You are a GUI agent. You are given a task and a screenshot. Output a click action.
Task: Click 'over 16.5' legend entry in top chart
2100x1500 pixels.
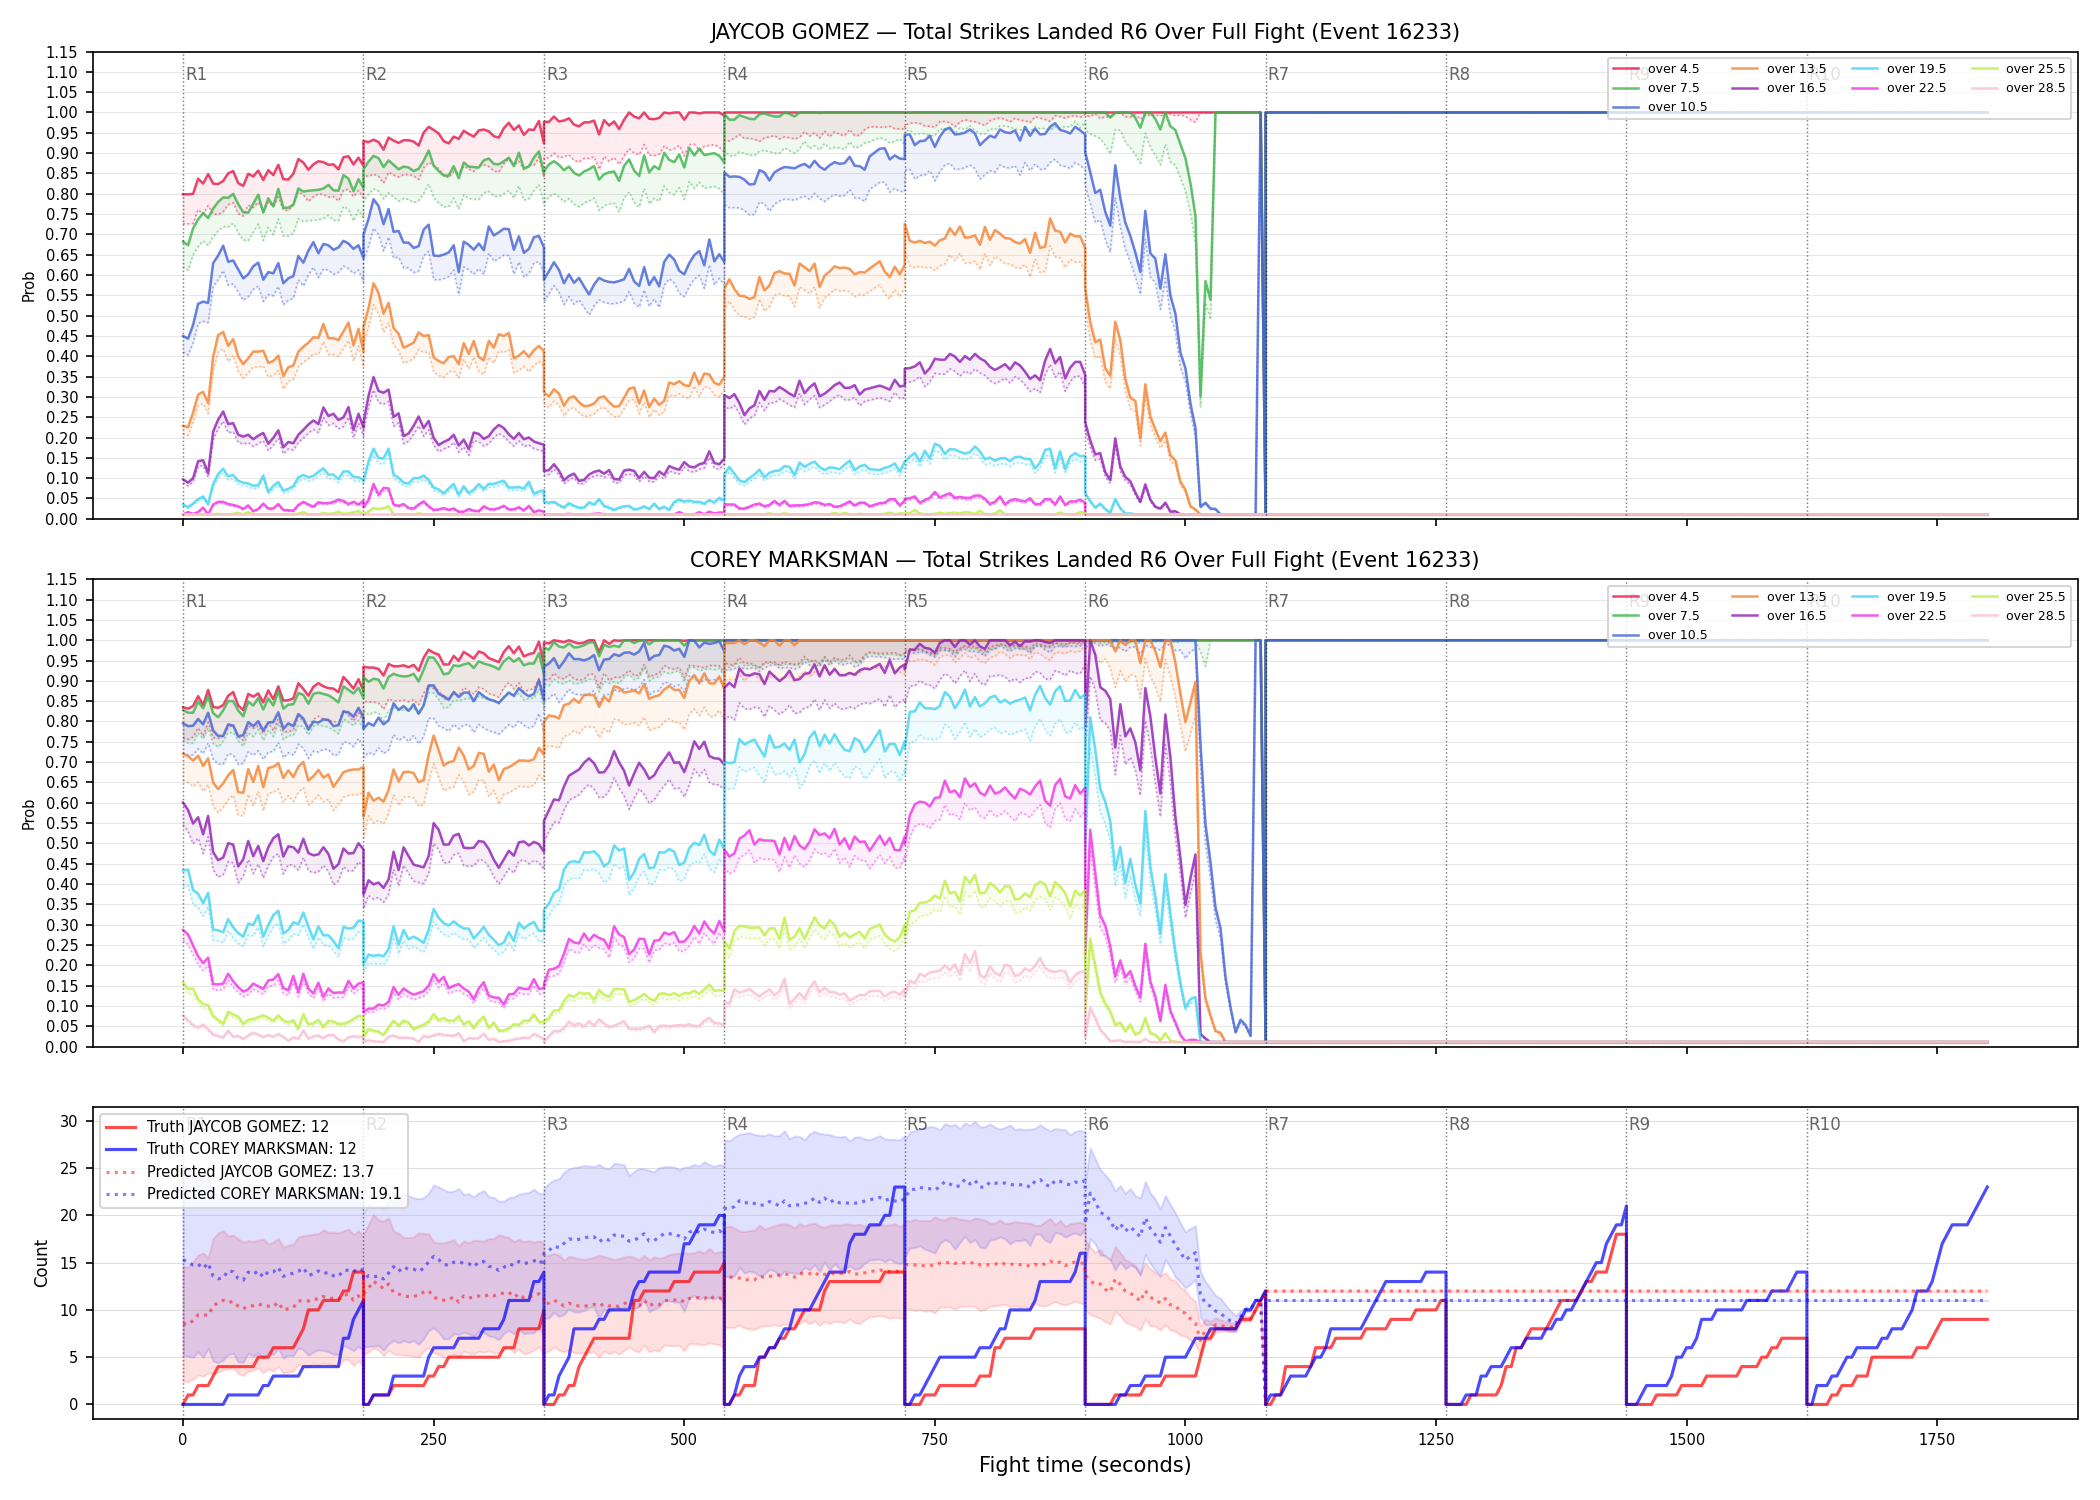click(1779, 88)
